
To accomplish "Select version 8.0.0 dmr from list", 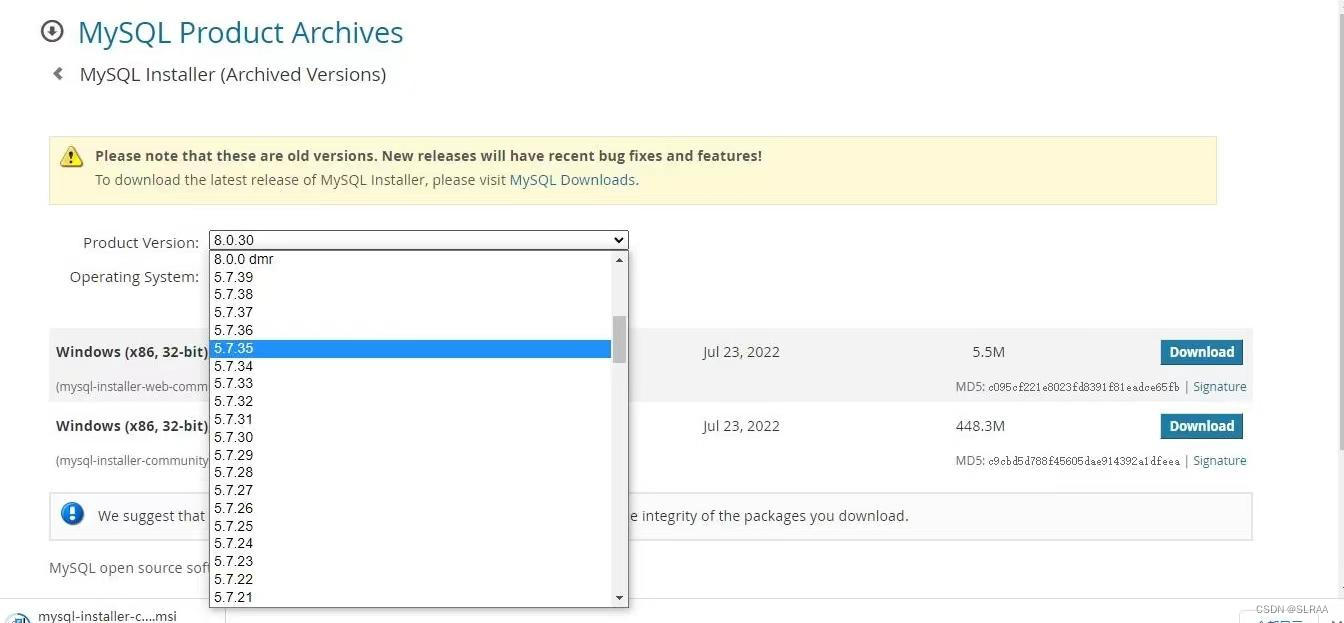I will coord(410,259).
